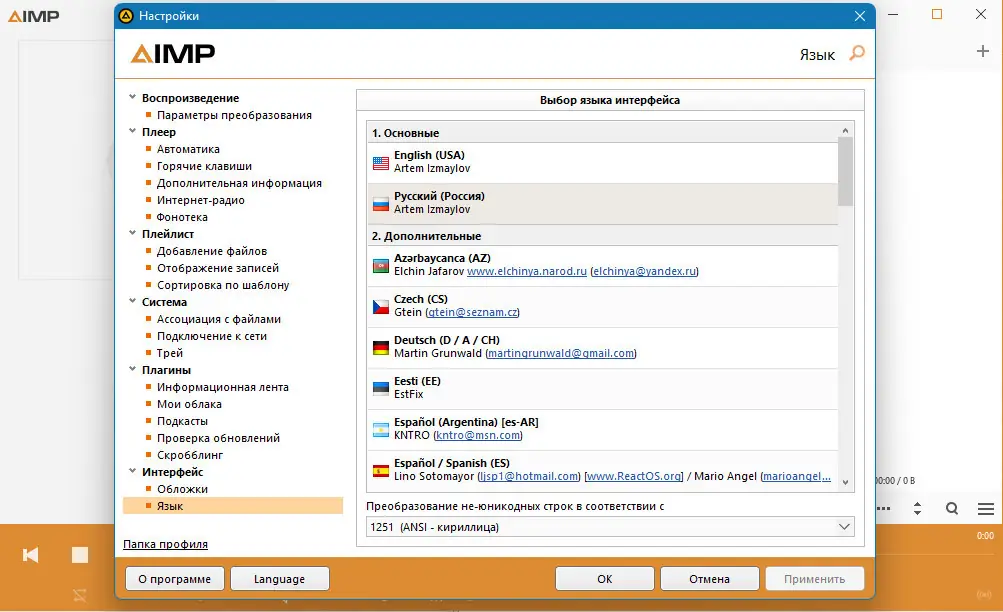
Task: Open the Папка профиля link
Action: (165, 544)
